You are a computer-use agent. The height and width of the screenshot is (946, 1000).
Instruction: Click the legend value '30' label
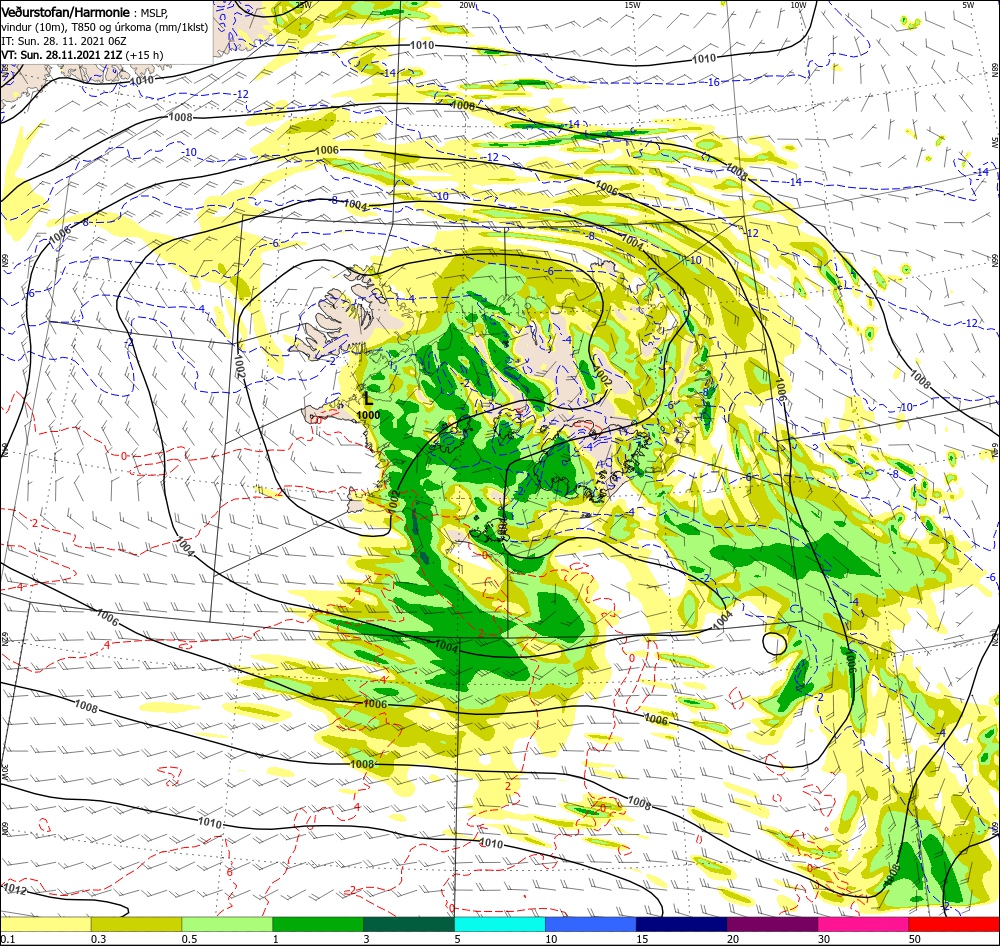pos(824,938)
